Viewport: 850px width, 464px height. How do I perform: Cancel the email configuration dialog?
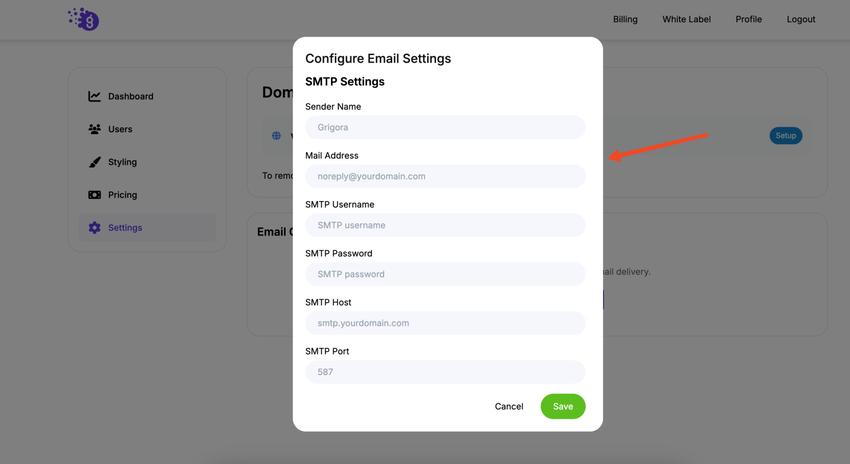click(509, 406)
